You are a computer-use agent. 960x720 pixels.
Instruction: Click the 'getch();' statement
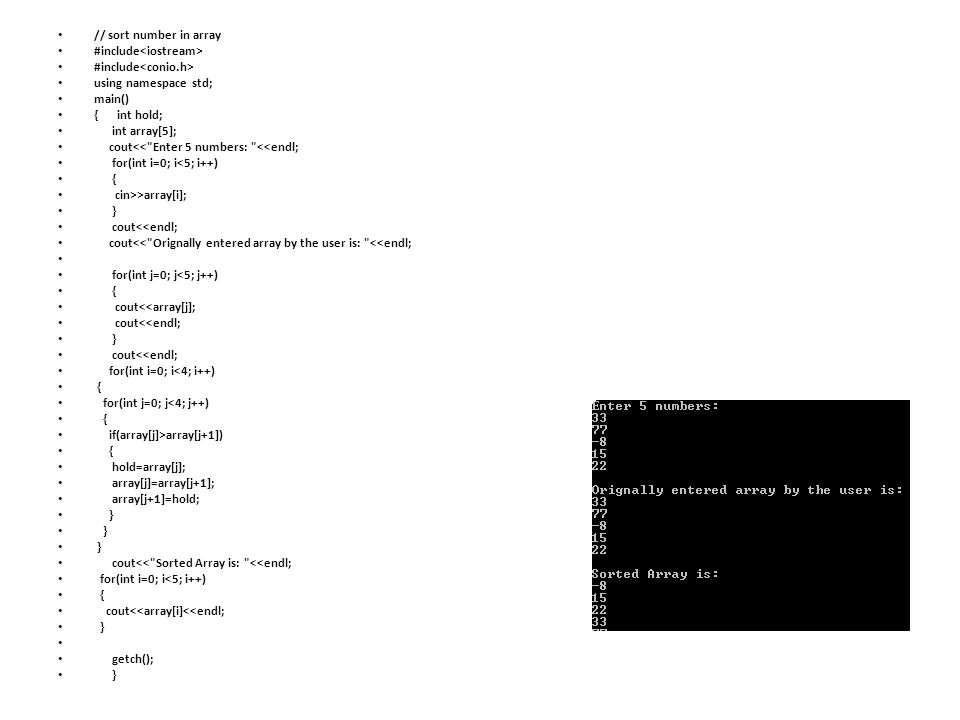133,659
